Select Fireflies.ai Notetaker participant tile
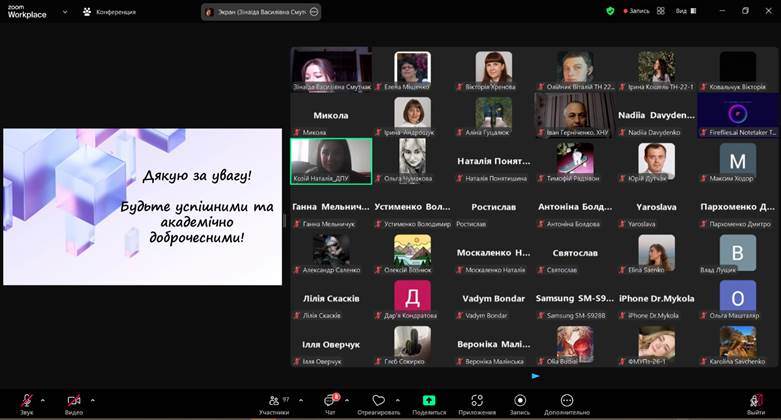781x420 pixels. click(x=738, y=116)
